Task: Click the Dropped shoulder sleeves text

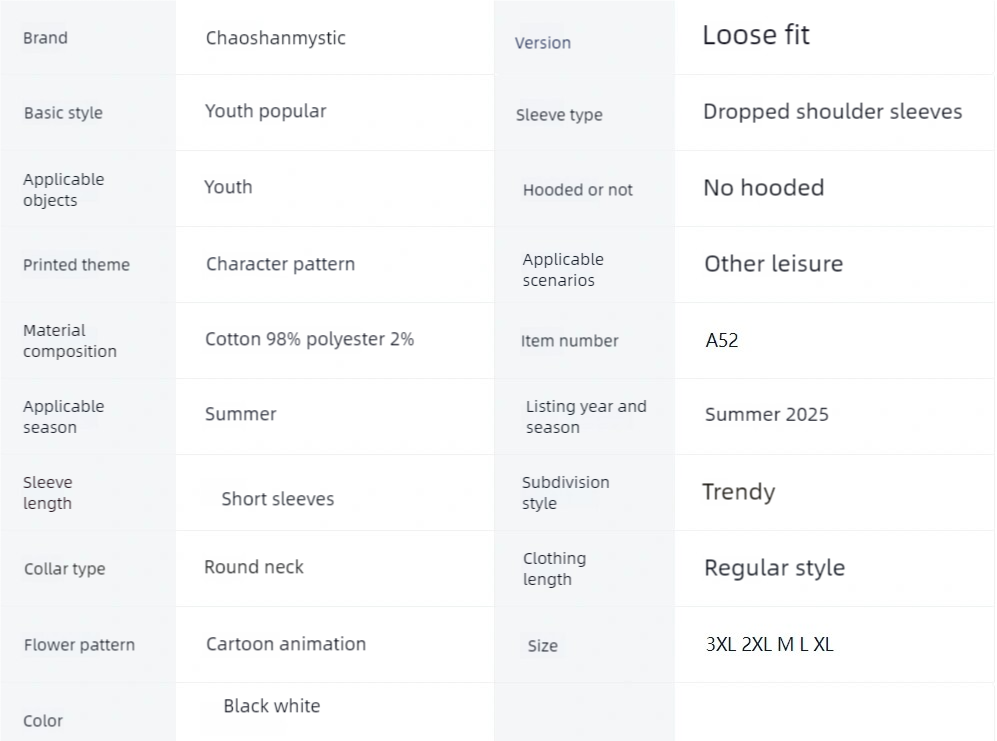Action: point(832,112)
